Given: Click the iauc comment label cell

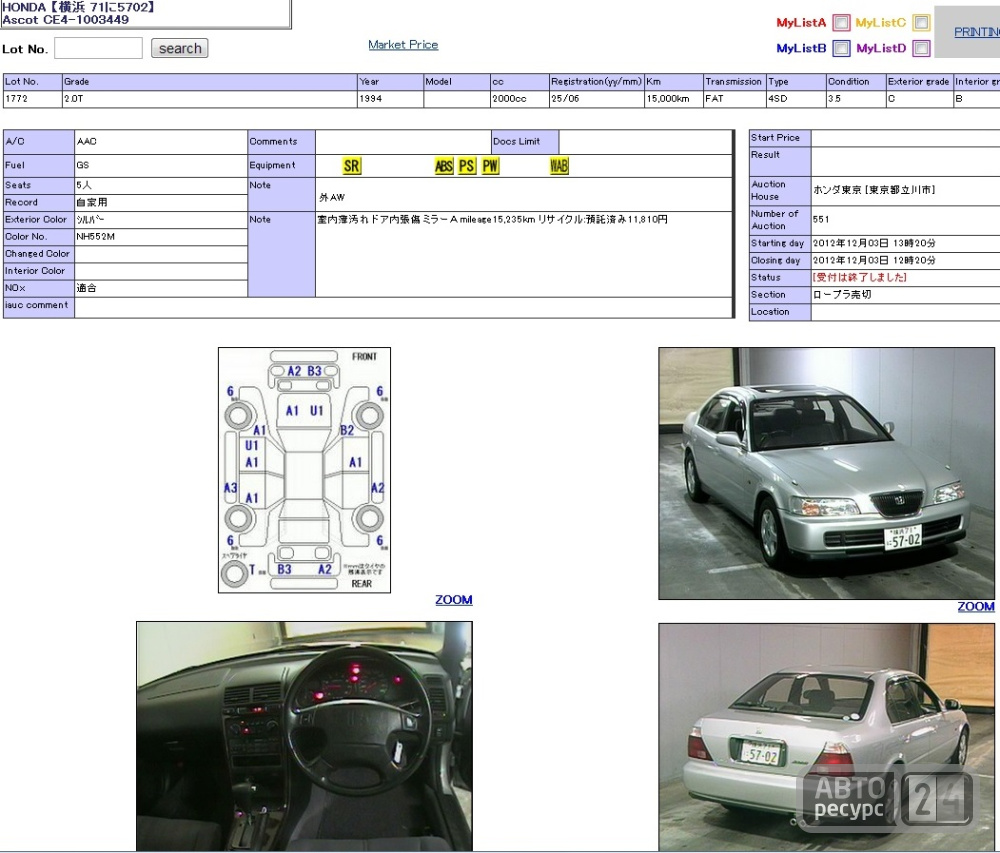Looking at the screenshot, I should [38, 306].
